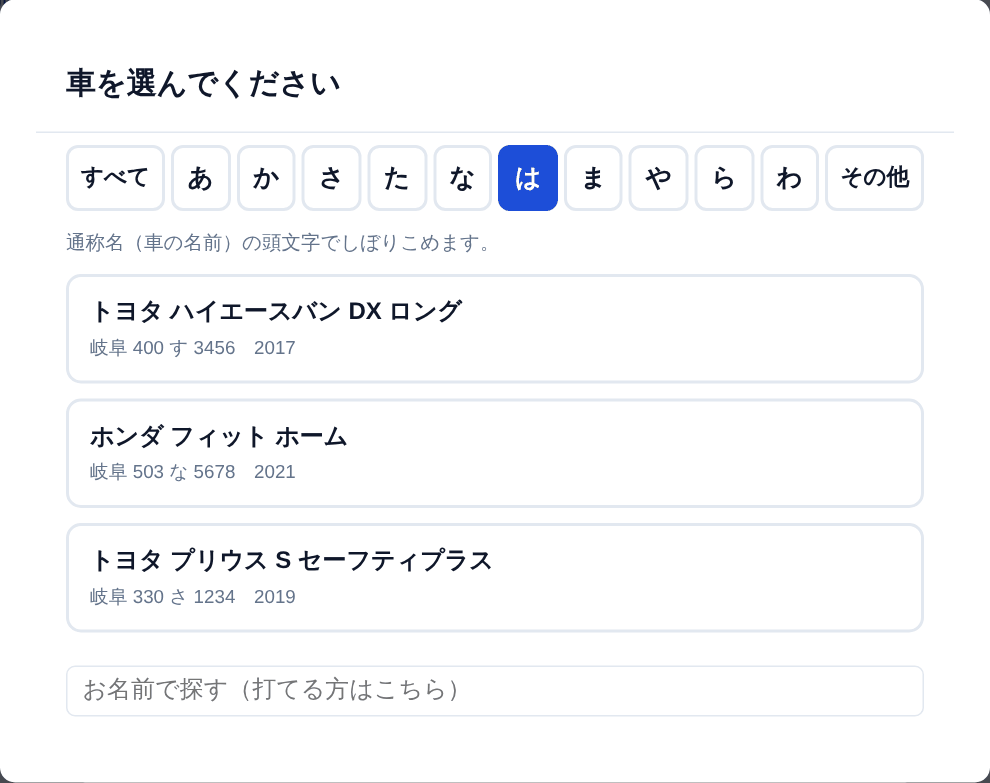Click the selected は filter button
This screenshot has width=990, height=783.
point(528,178)
